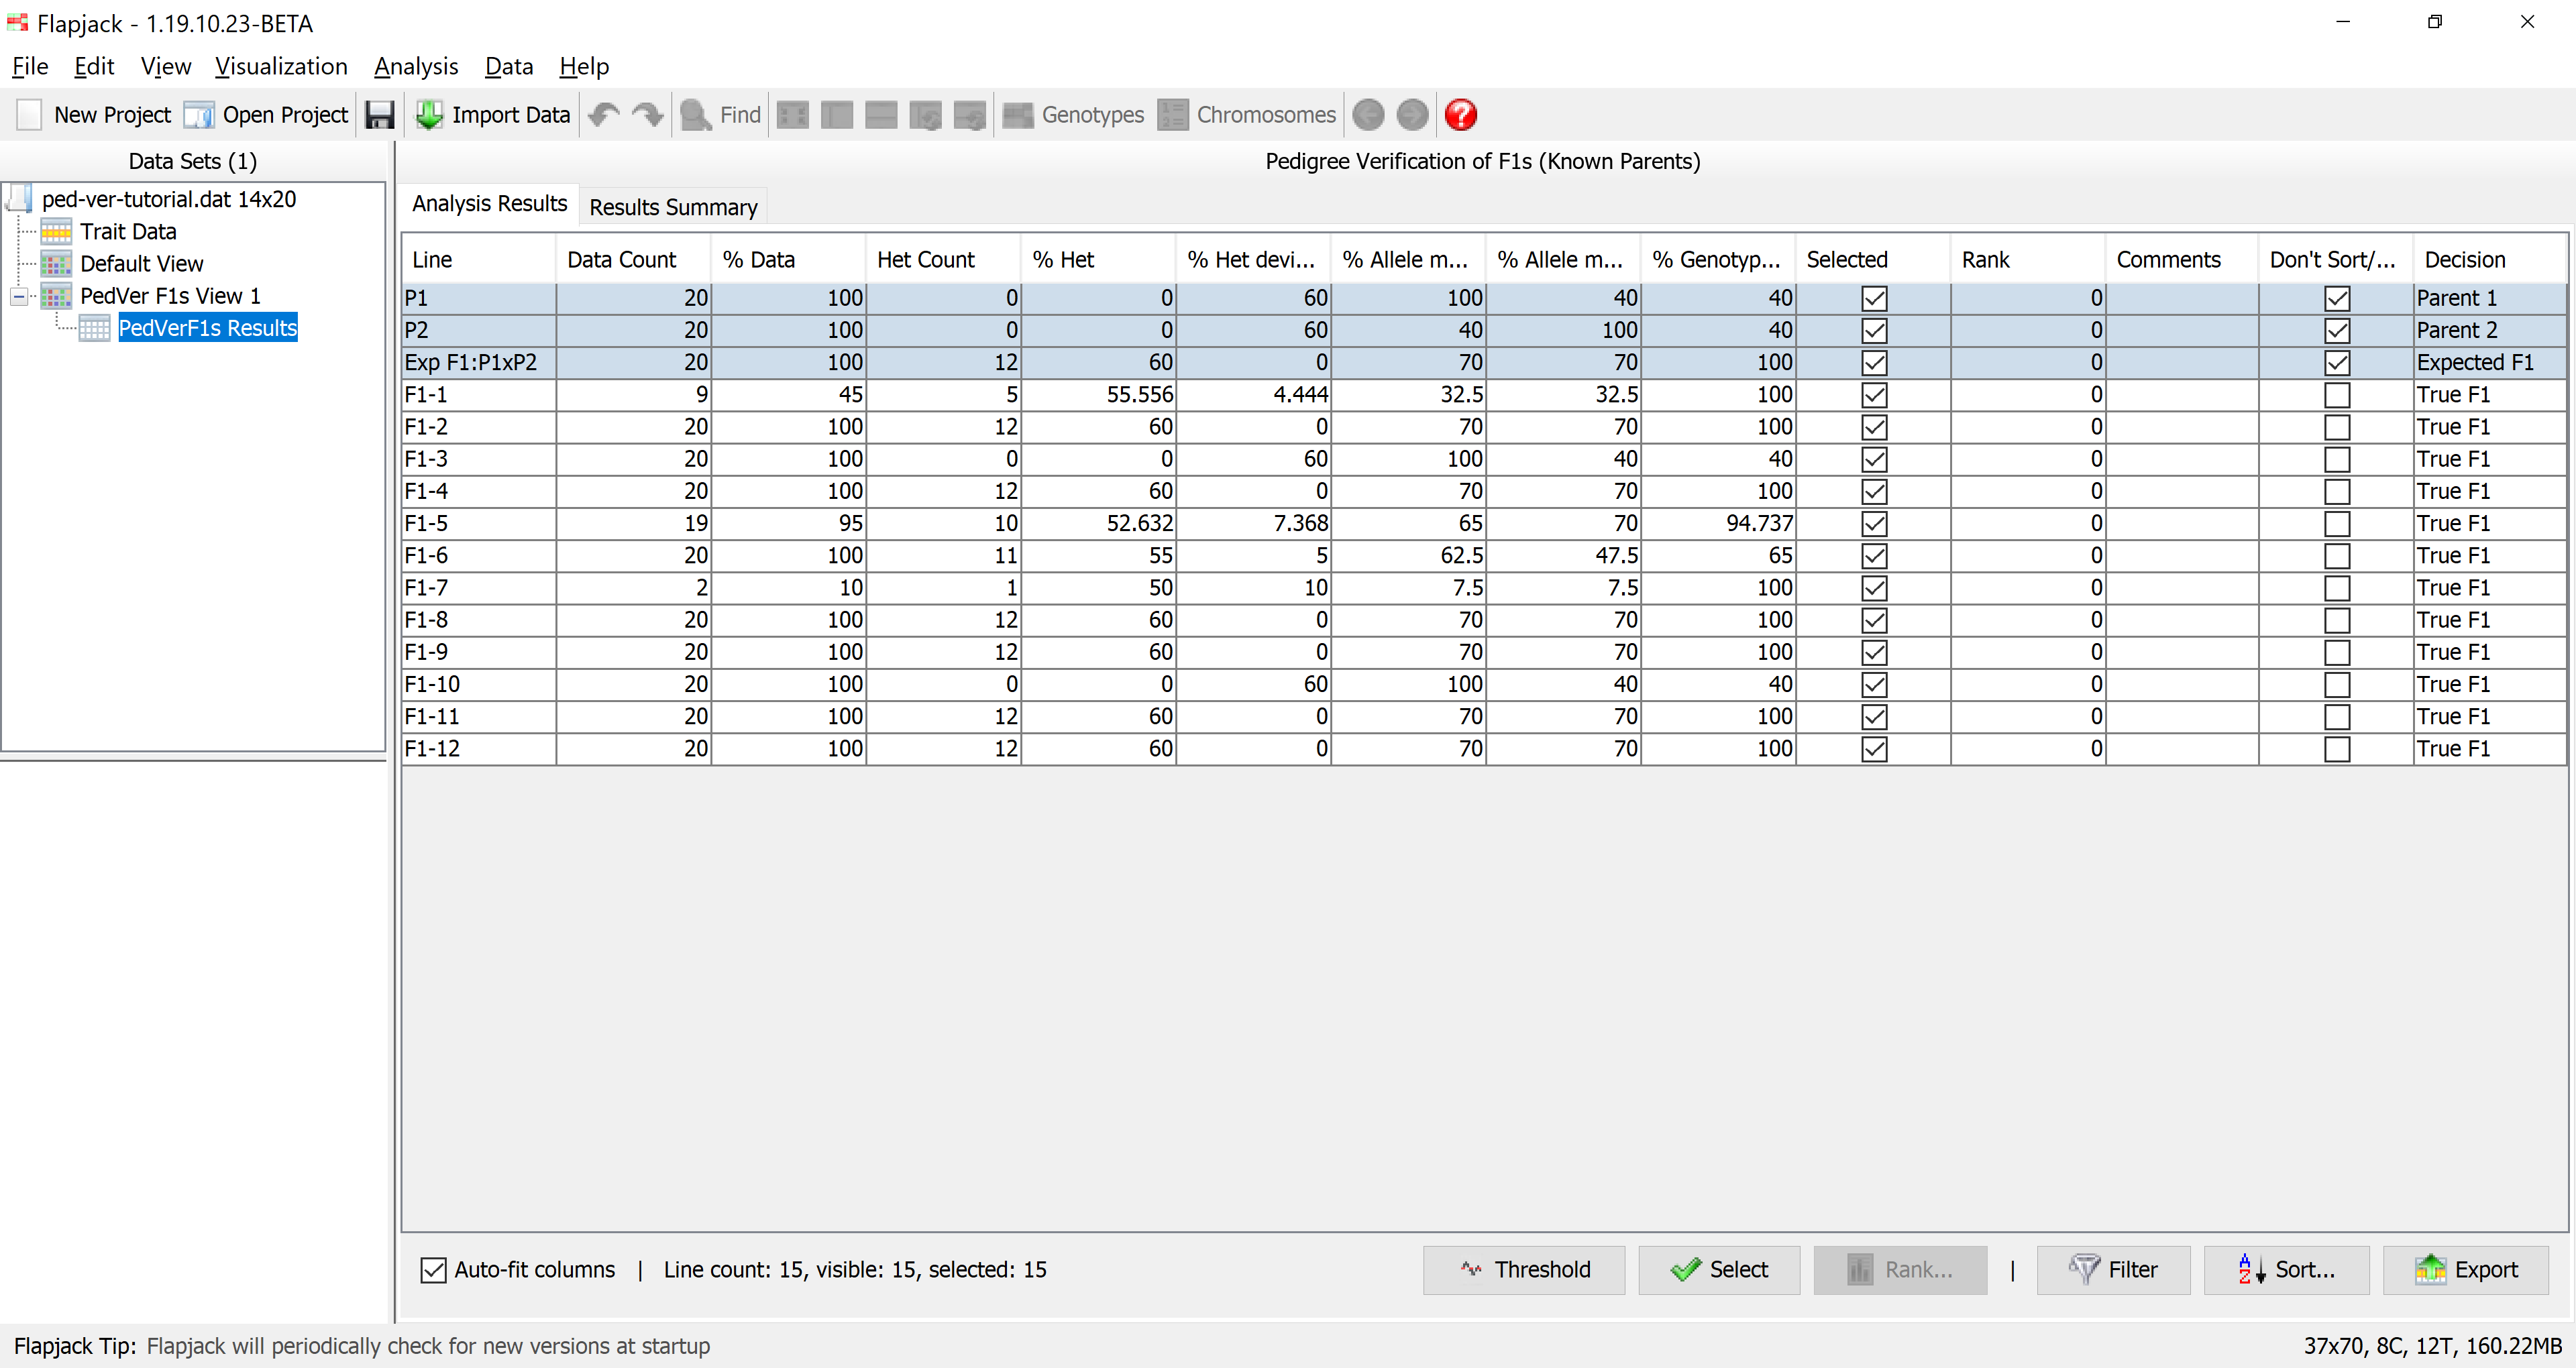This screenshot has width=2576, height=1368.
Task: Click the horizontal split-panel toolbar icon
Action: 881,115
